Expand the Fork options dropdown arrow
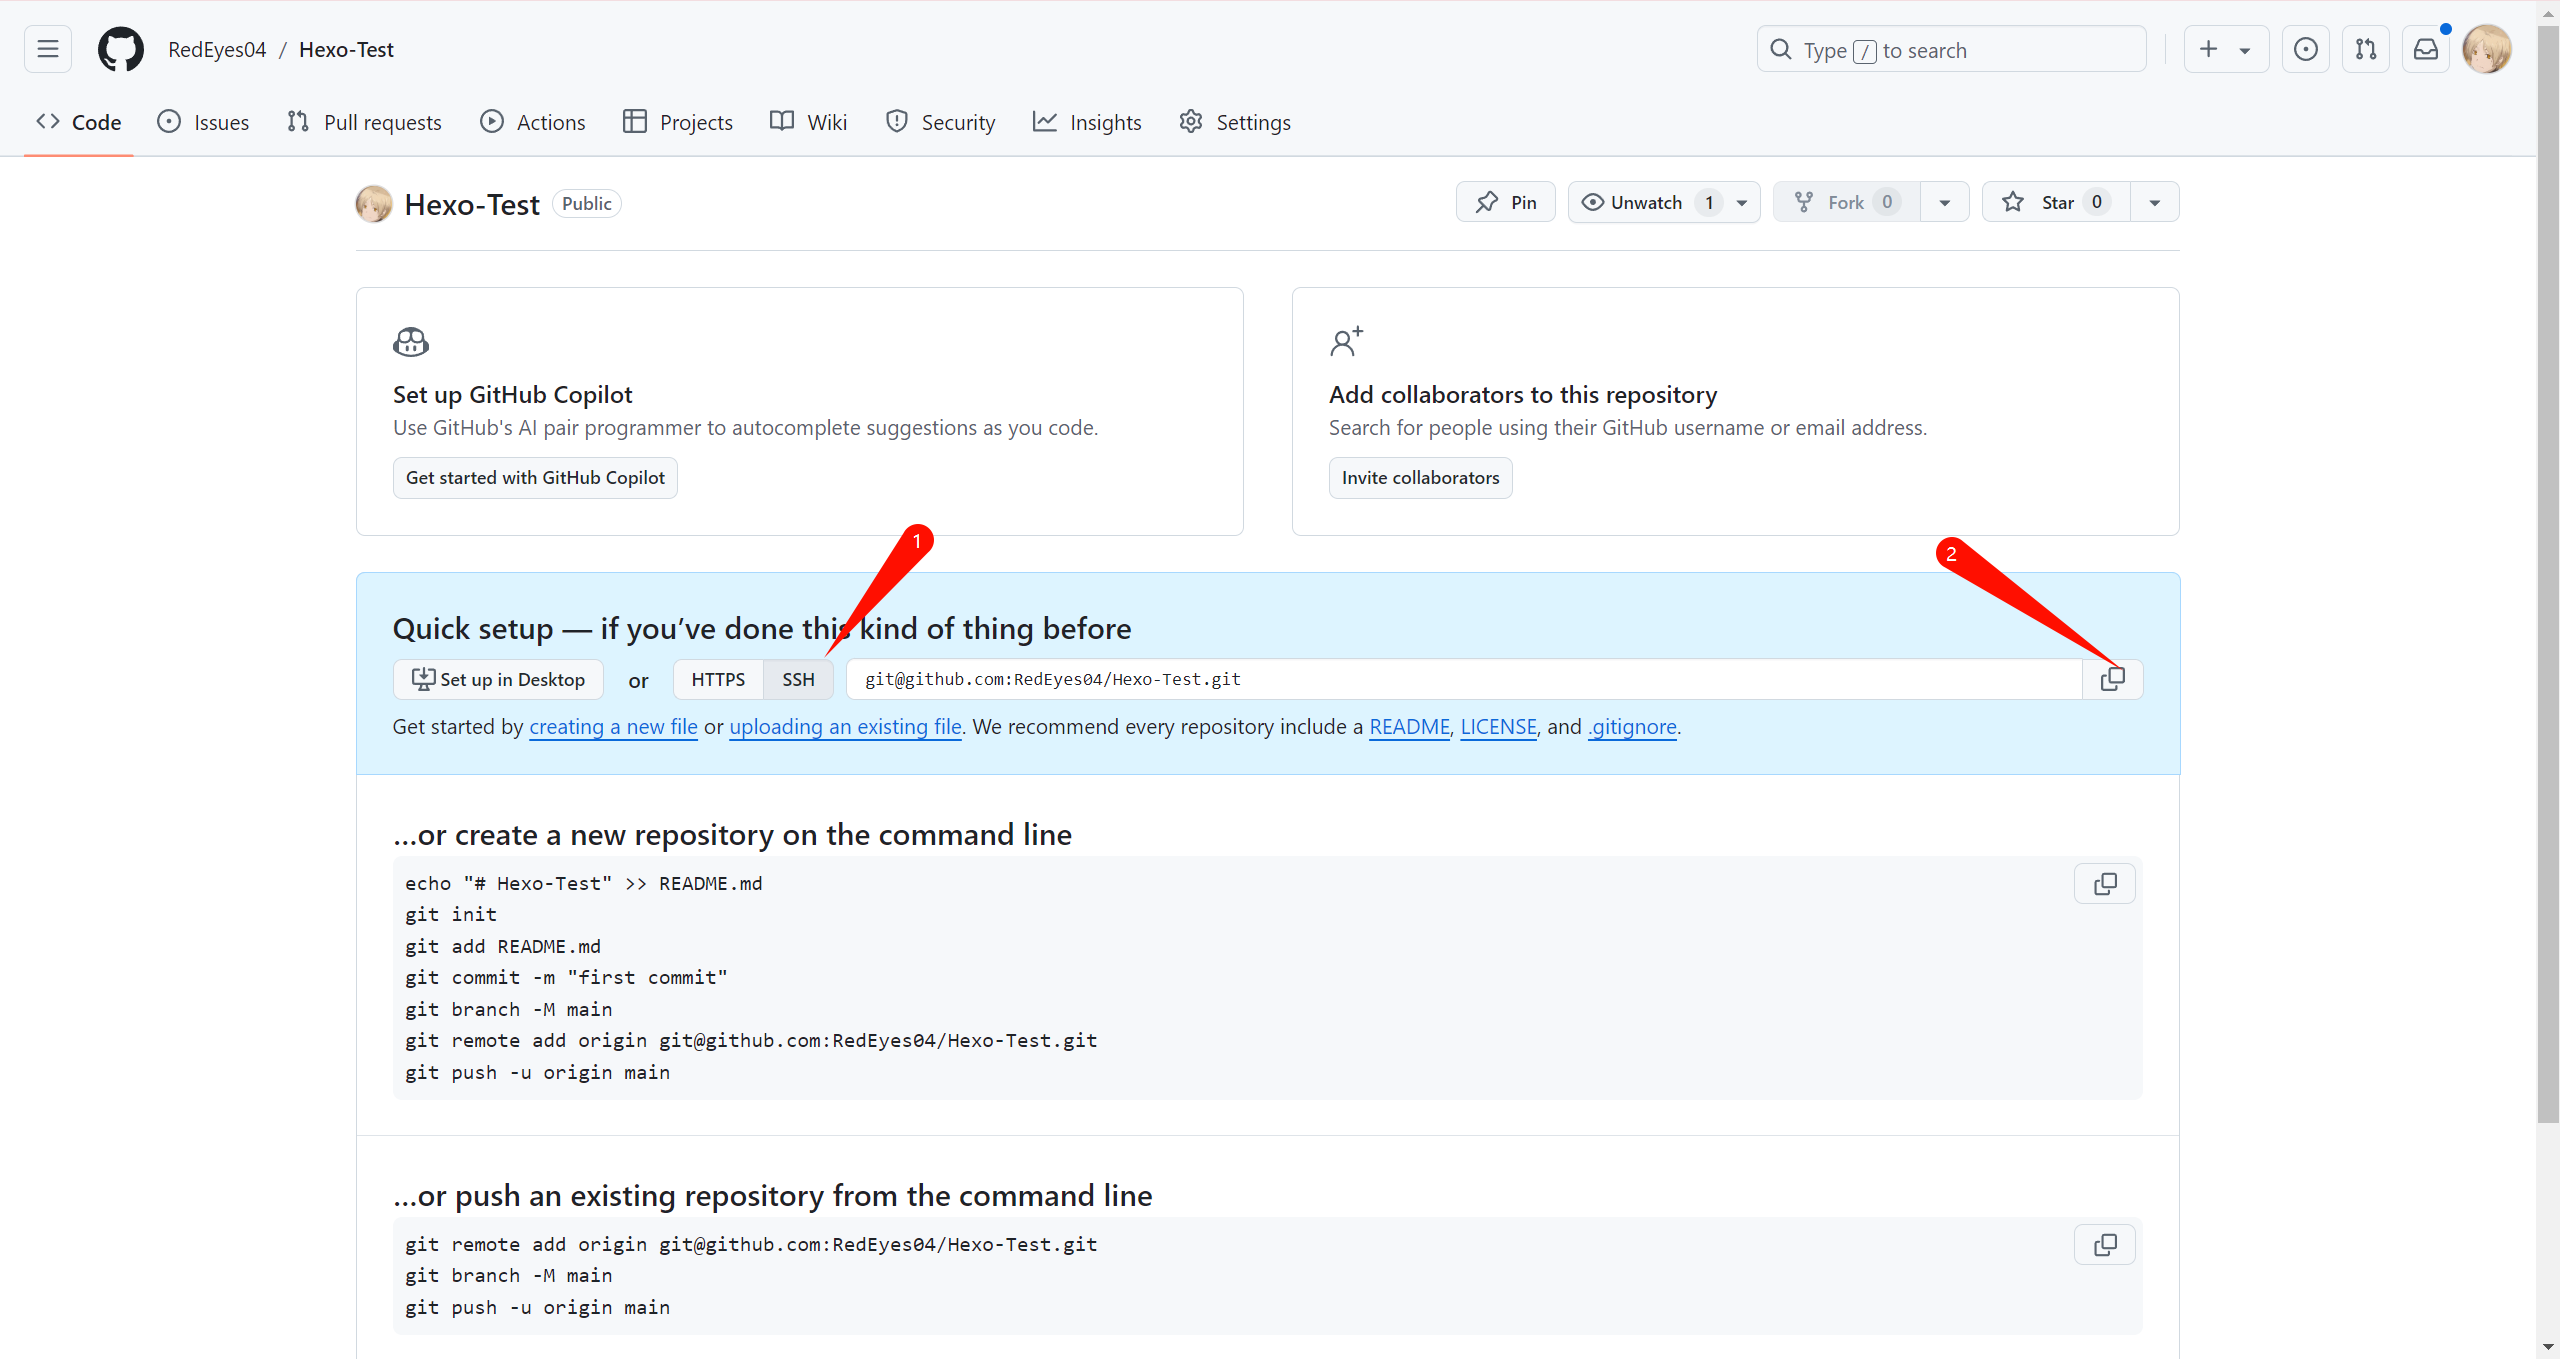Viewport: 2560px width, 1359px height. pos(1944,202)
